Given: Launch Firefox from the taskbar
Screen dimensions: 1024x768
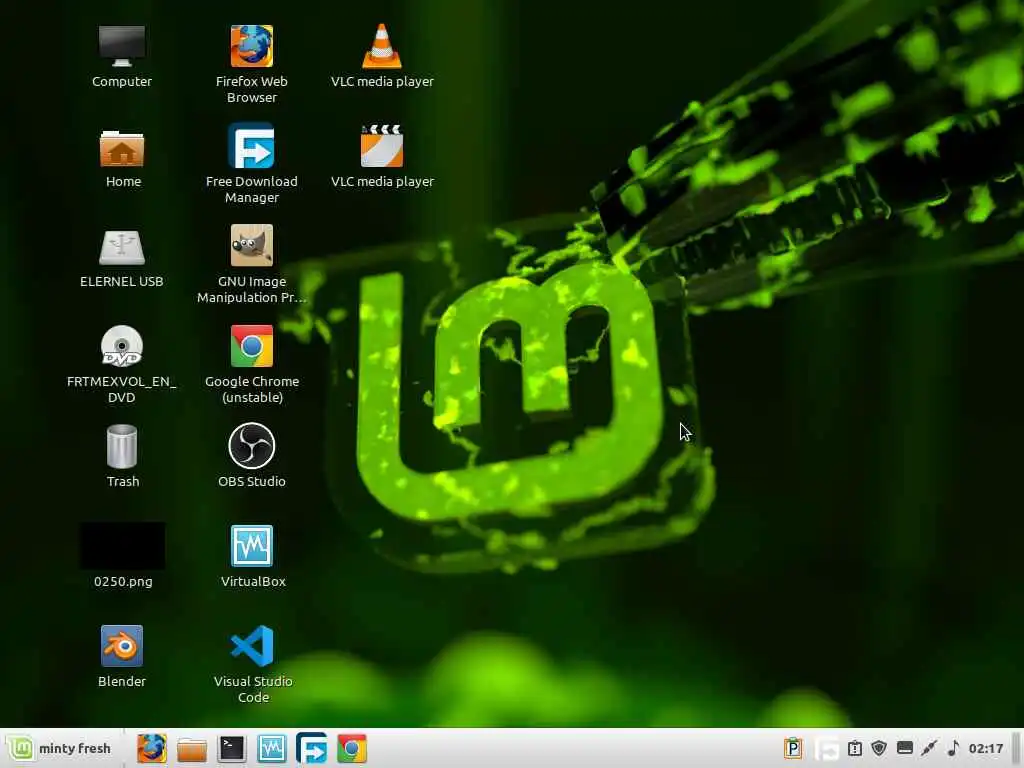Looking at the screenshot, I should (152, 748).
